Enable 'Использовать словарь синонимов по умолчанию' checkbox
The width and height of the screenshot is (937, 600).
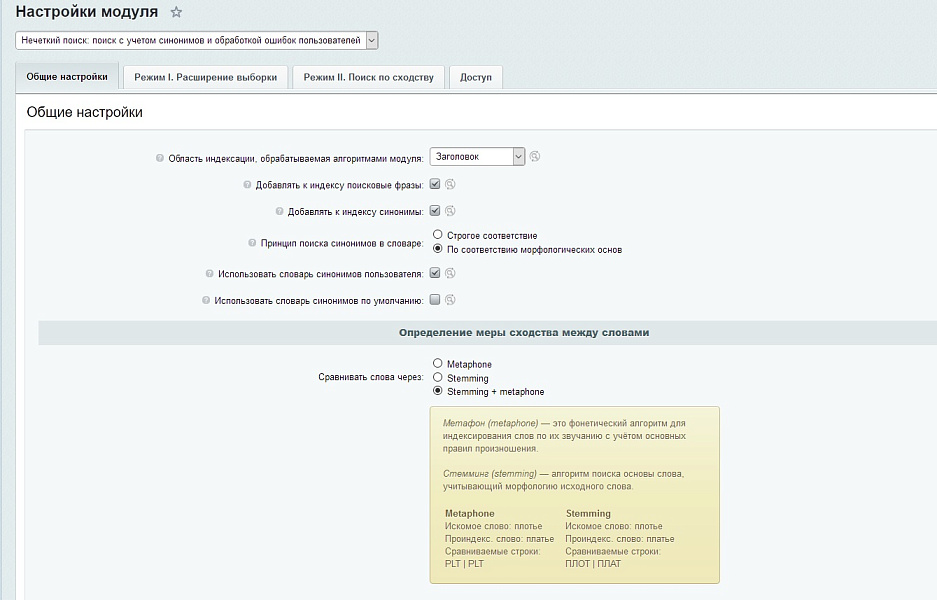click(x=435, y=299)
